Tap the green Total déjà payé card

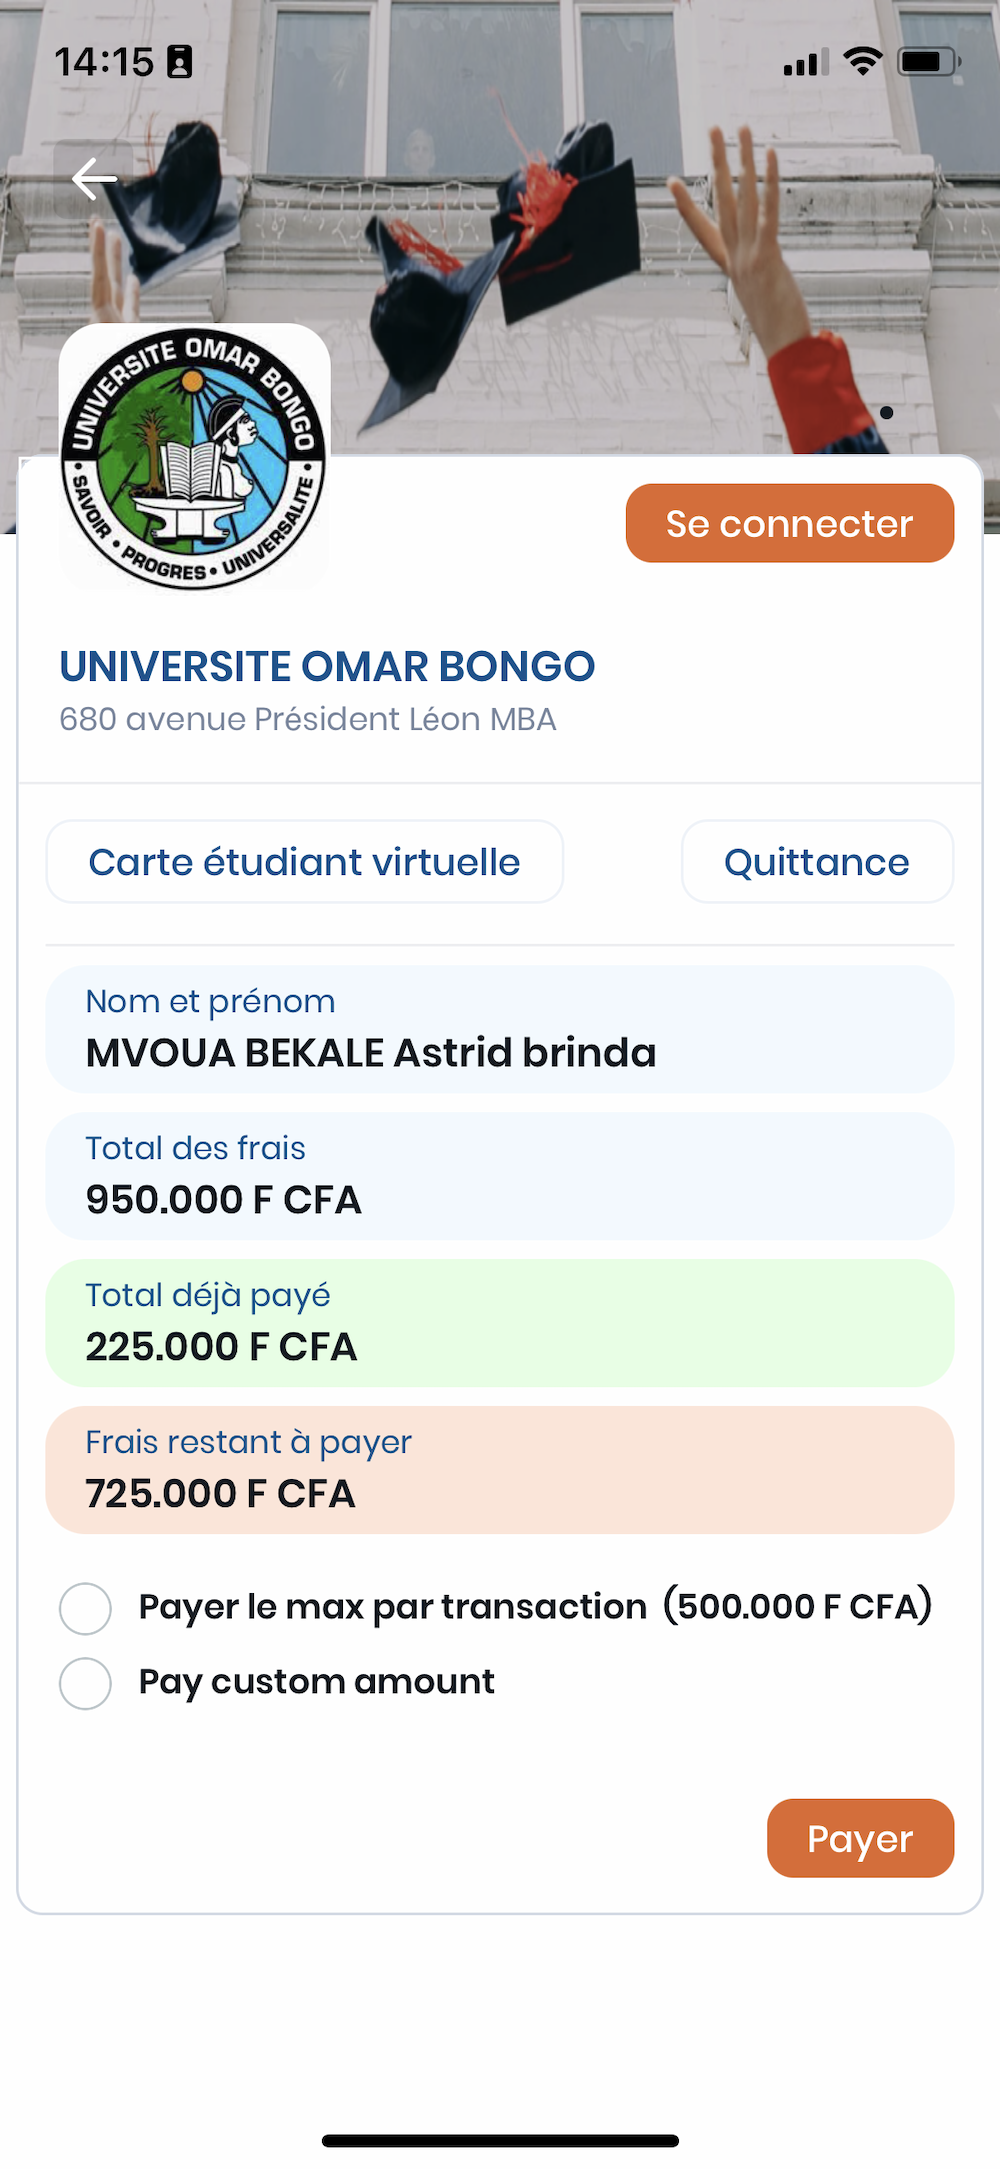pos(500,1323)
